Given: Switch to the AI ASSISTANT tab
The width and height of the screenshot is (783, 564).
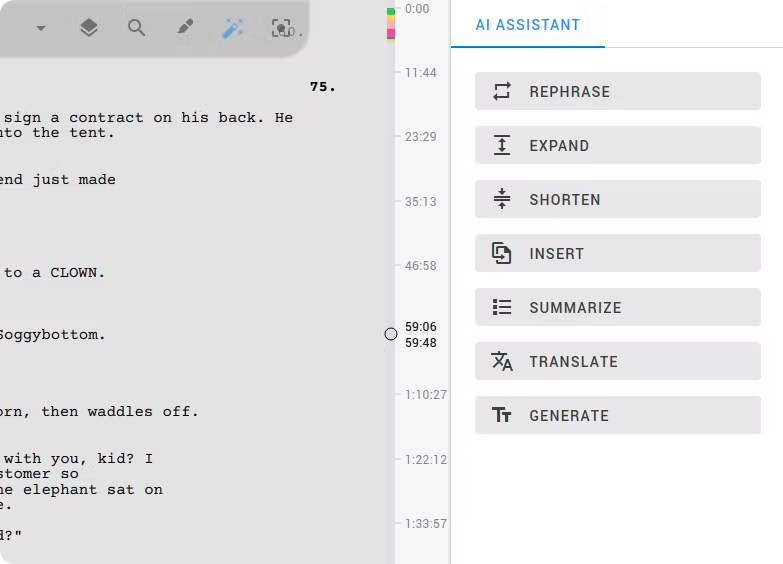Looking at the screenshot, I should (x=528, y=24).
